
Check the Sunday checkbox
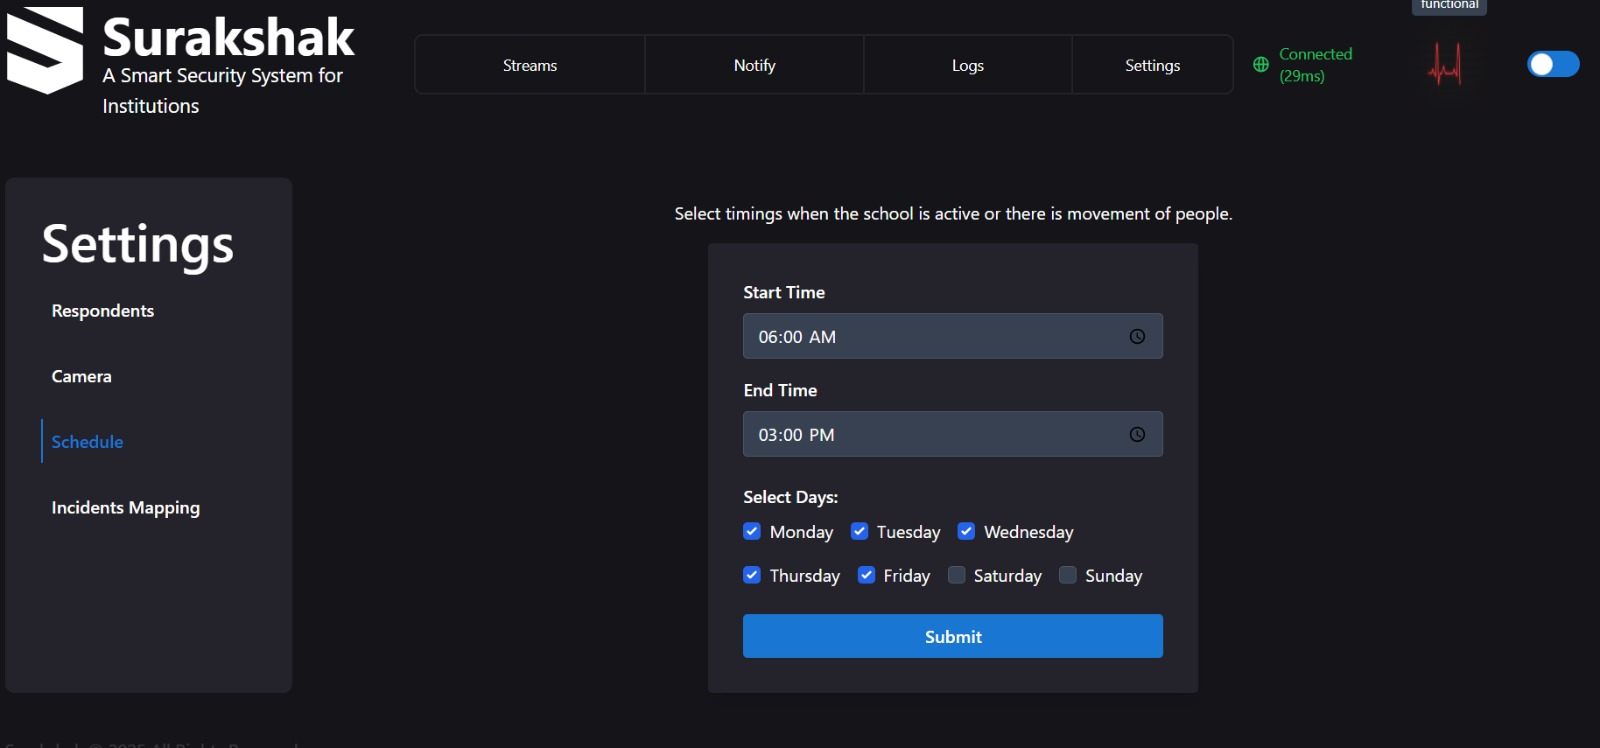click(x=1068, y=575)
